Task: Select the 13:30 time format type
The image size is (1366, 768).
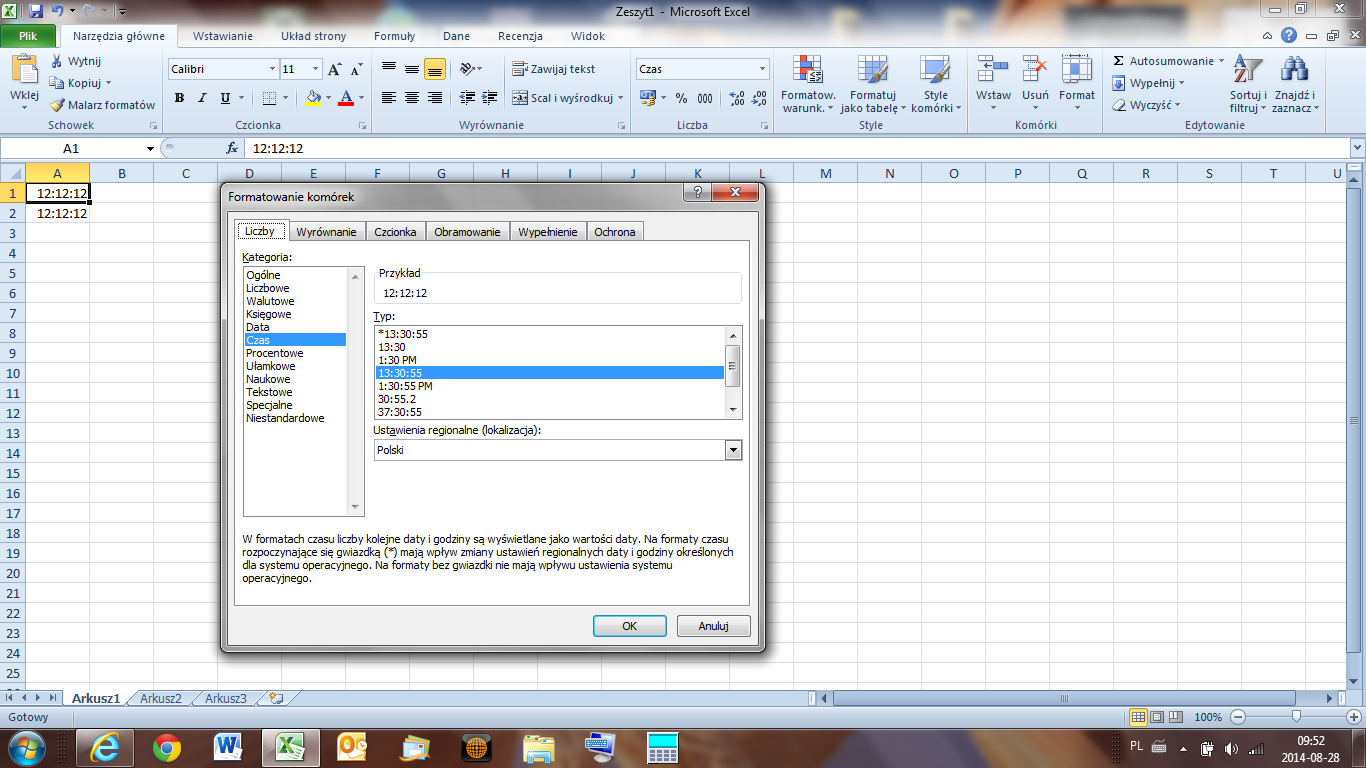Action: point(394,349)
